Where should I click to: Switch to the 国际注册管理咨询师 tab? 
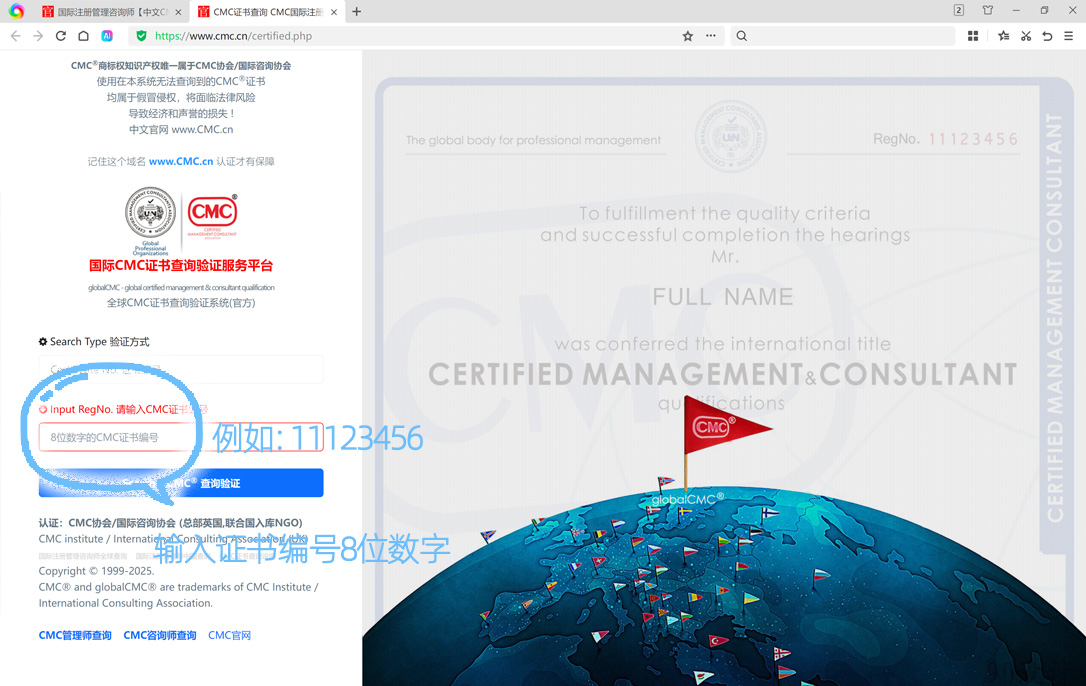tap(111, 12)
